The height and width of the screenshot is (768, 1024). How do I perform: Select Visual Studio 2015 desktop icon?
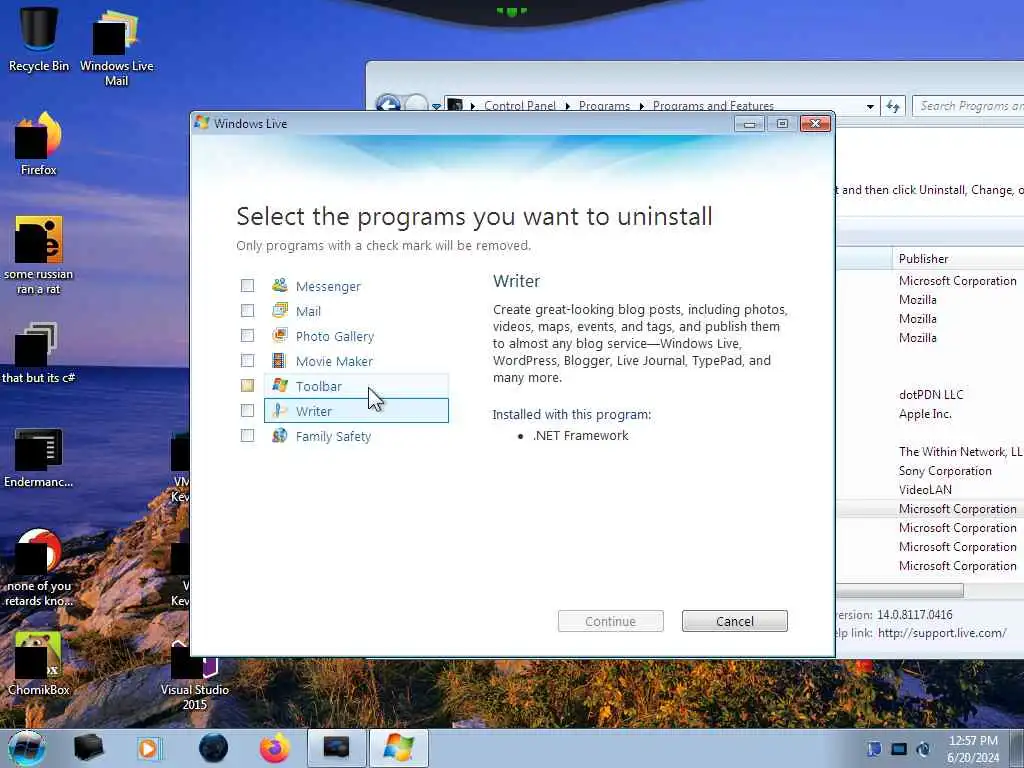click(195, 677)
